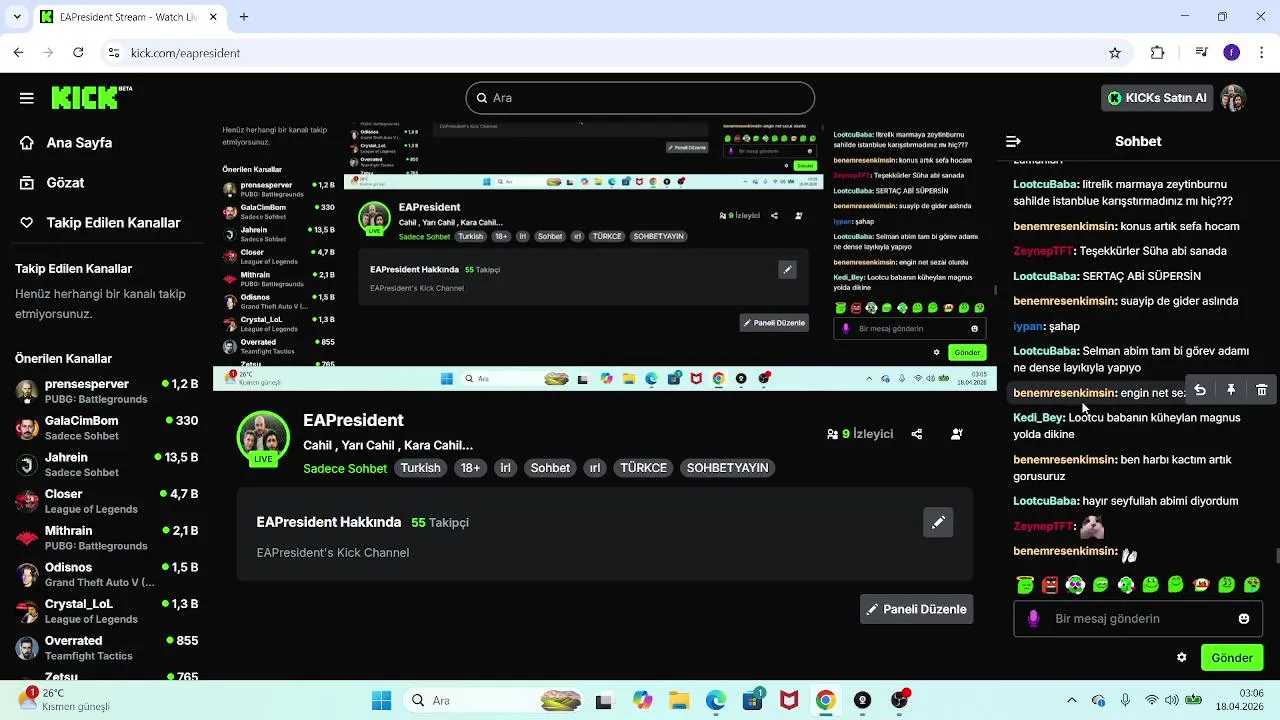1280x720 pixels.
Task: Click the 18+ tag
Action: [x=470, y=468]
